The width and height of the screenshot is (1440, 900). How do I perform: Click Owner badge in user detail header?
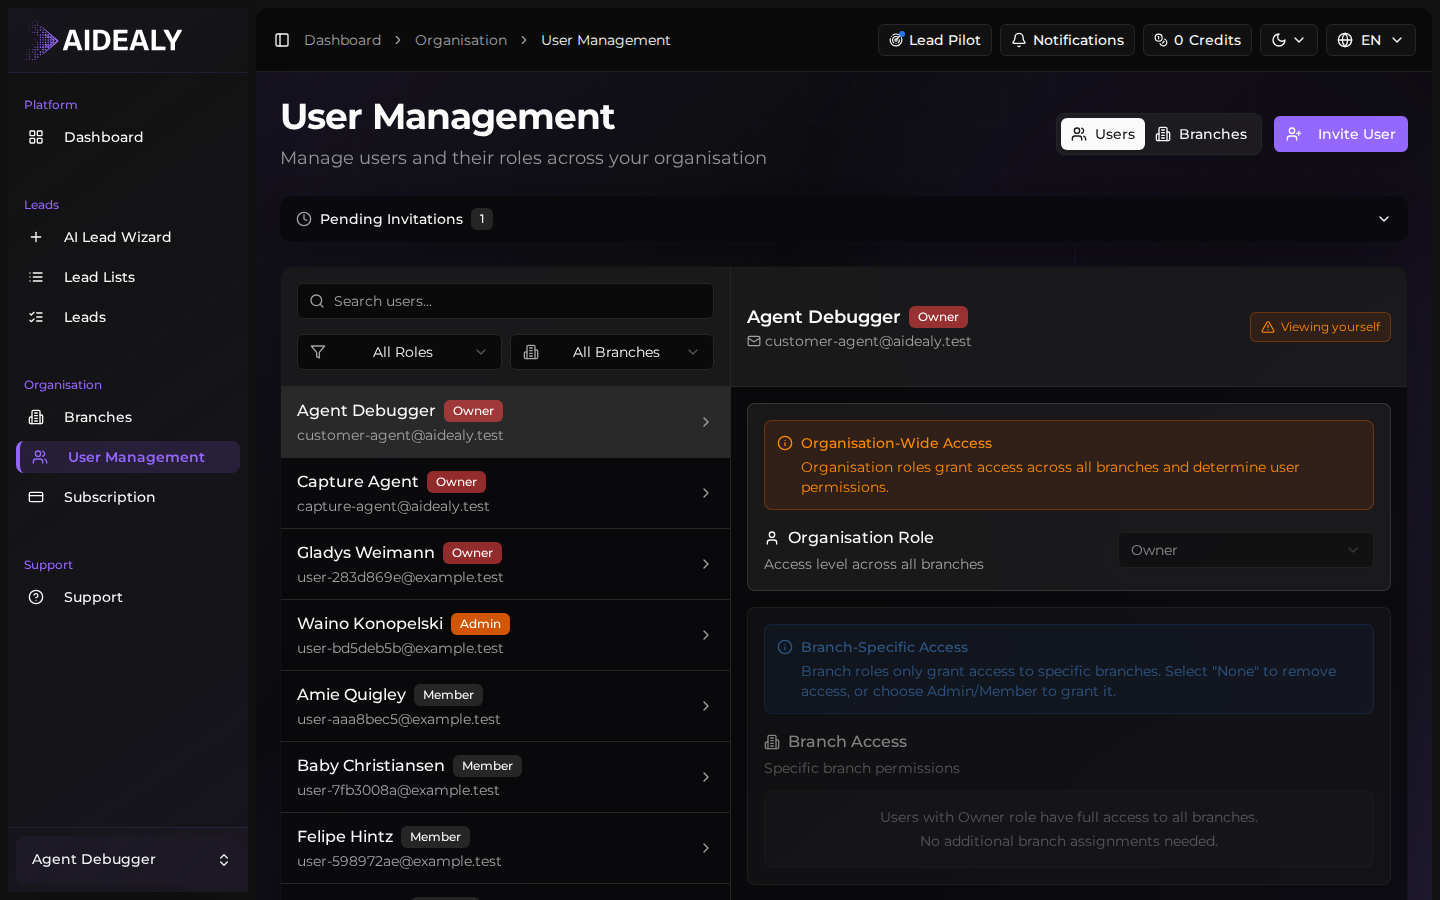[938, 317]
